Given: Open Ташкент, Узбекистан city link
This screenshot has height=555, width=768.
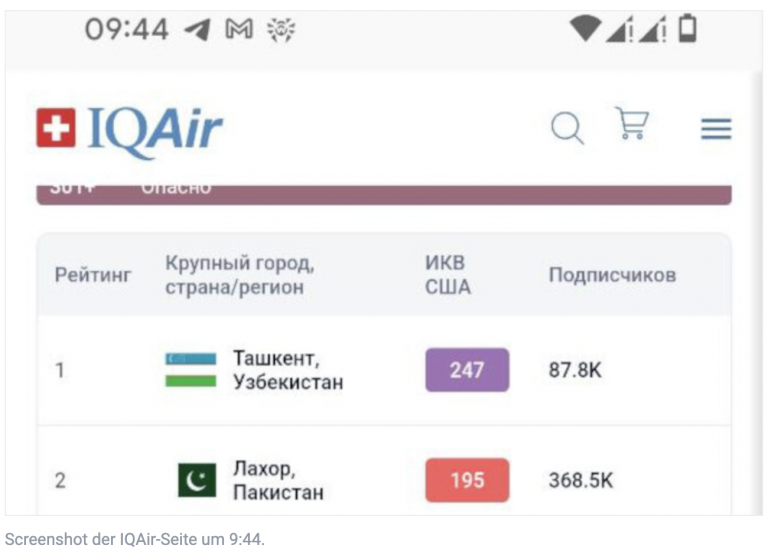Looking at the screenshot, I should 288,370.
